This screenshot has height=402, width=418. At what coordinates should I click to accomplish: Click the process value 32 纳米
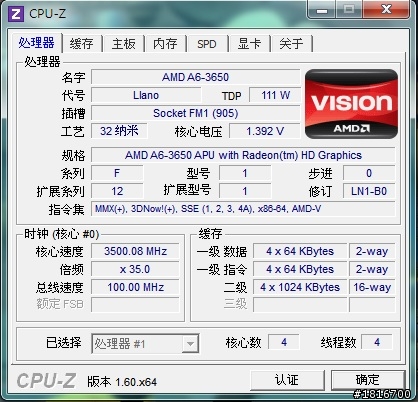(119, 131)
